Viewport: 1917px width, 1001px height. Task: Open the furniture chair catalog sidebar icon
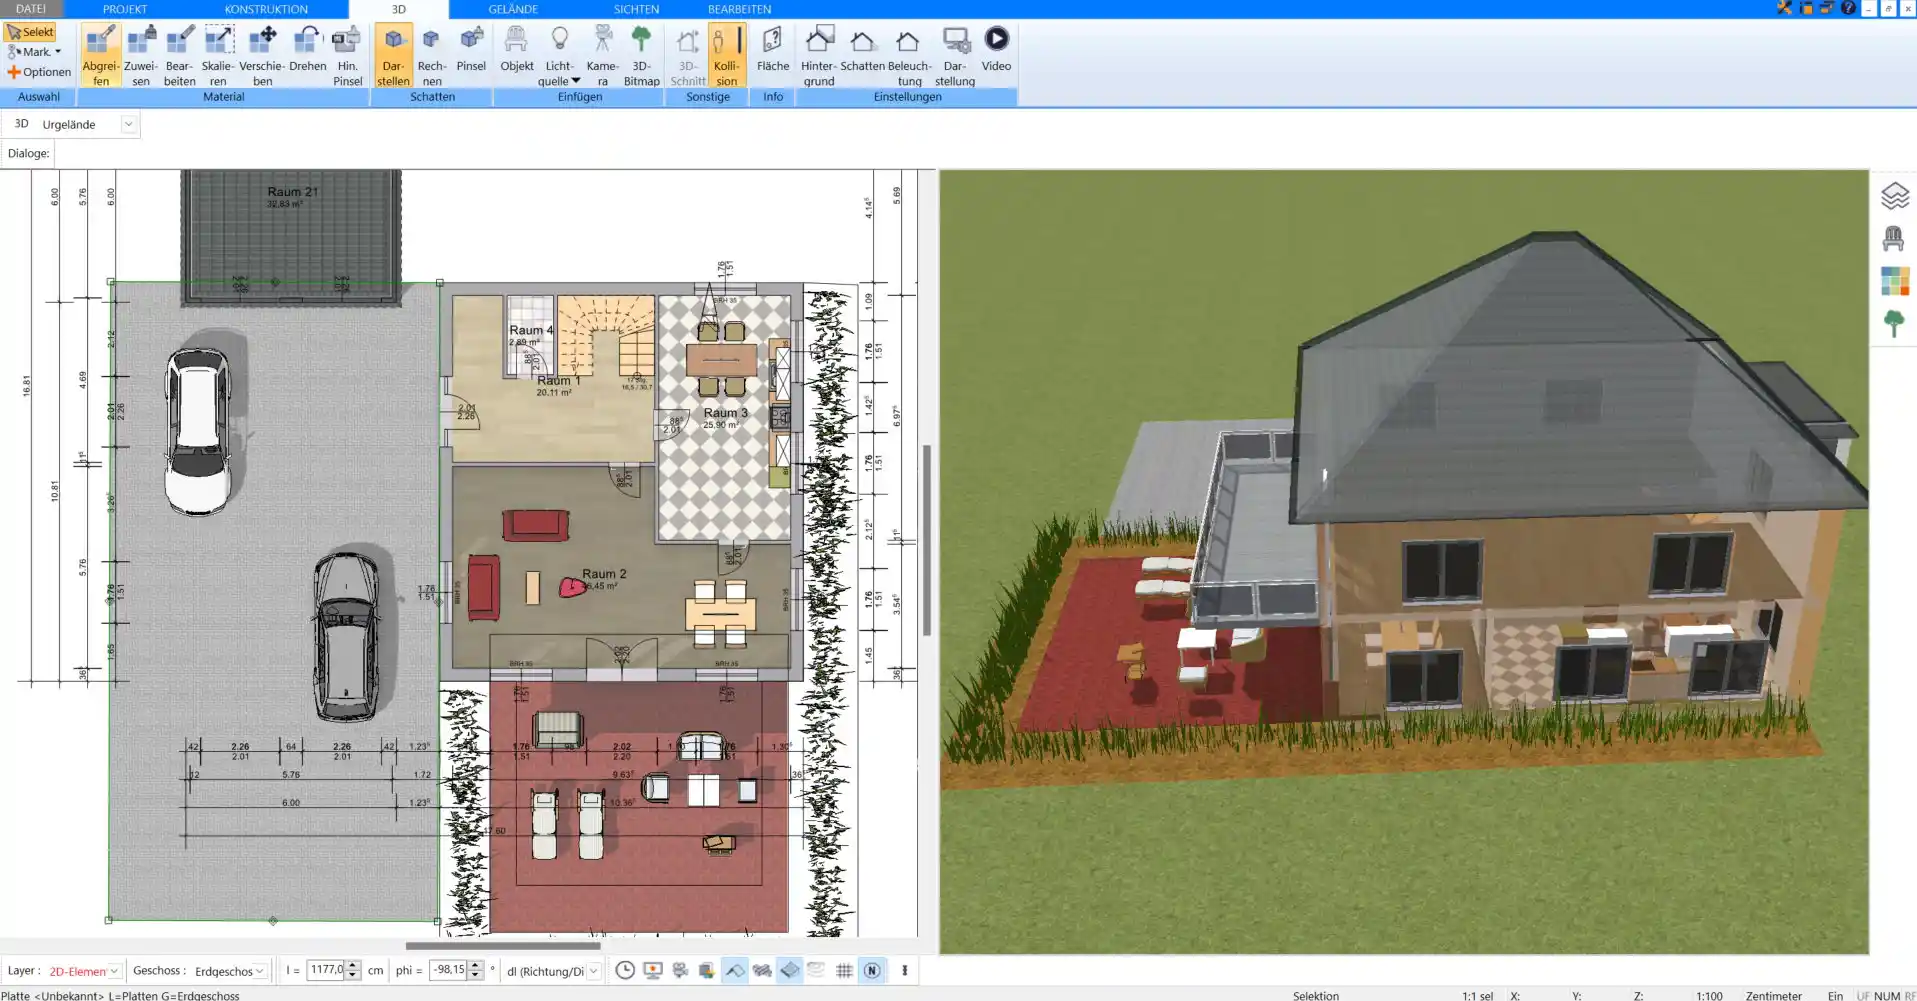1893,238
